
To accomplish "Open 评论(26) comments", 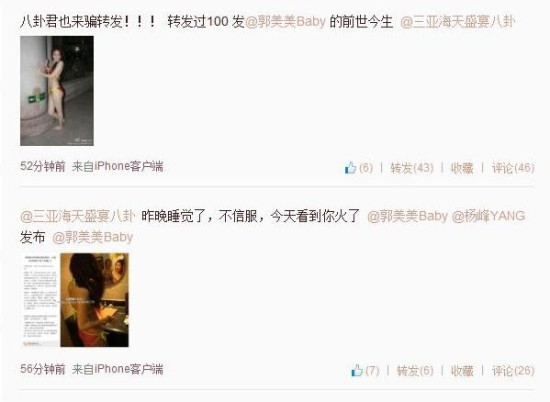I will (513, 371).
